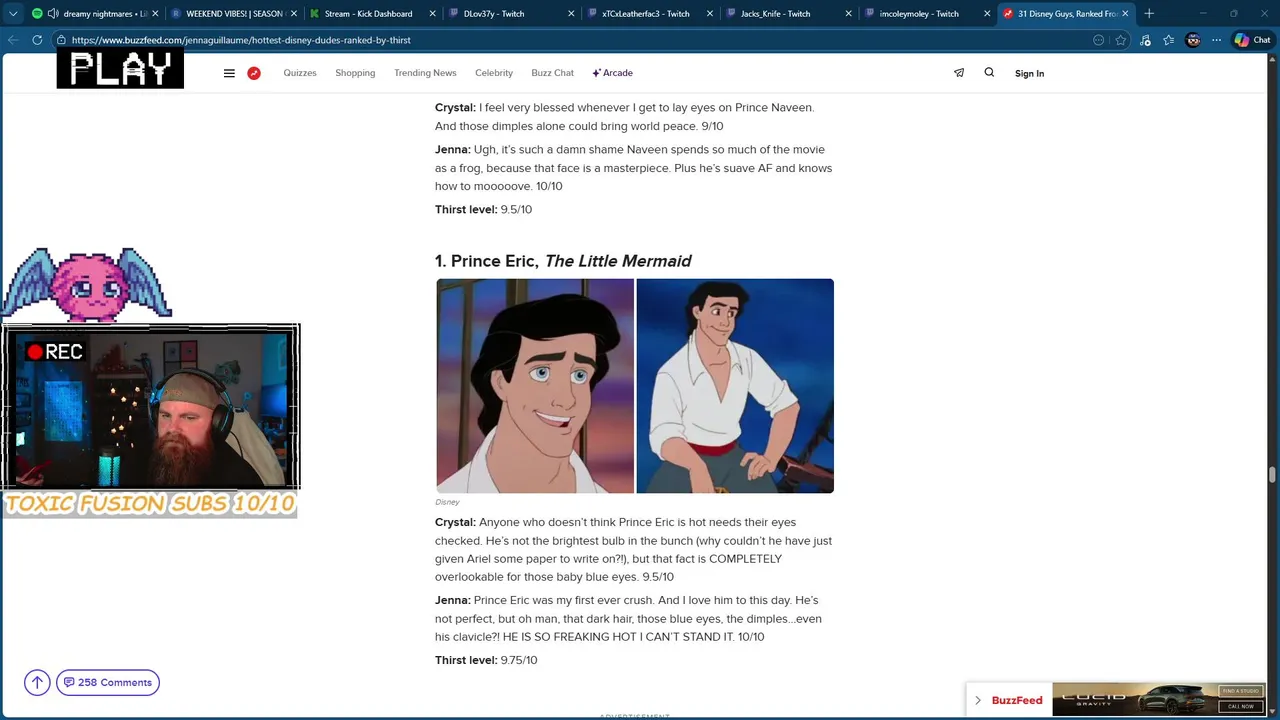Viewport: 1280px width, 720px height.
Task: Click the BuzzFeed label on bottom banner
Action: pos(1017,700)
